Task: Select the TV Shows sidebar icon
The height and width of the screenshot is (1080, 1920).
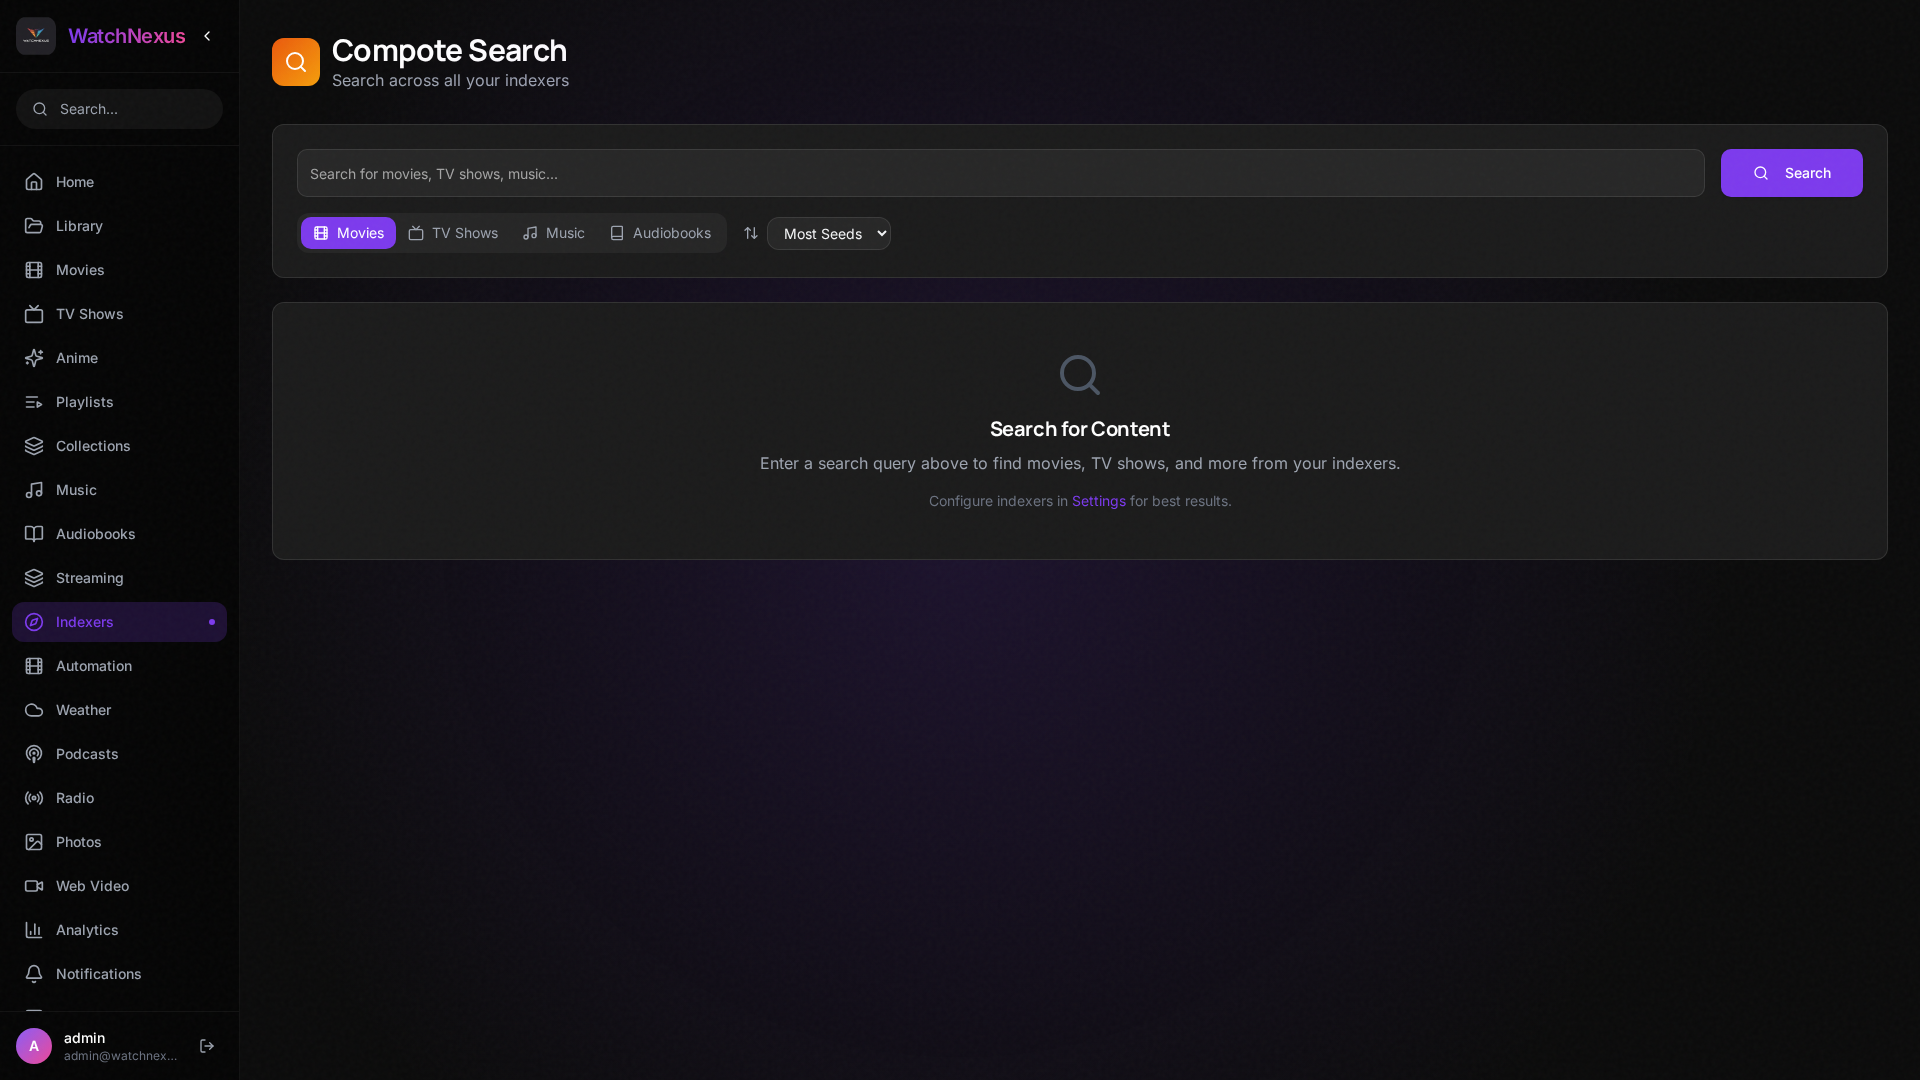Action: tap(33, 314)
